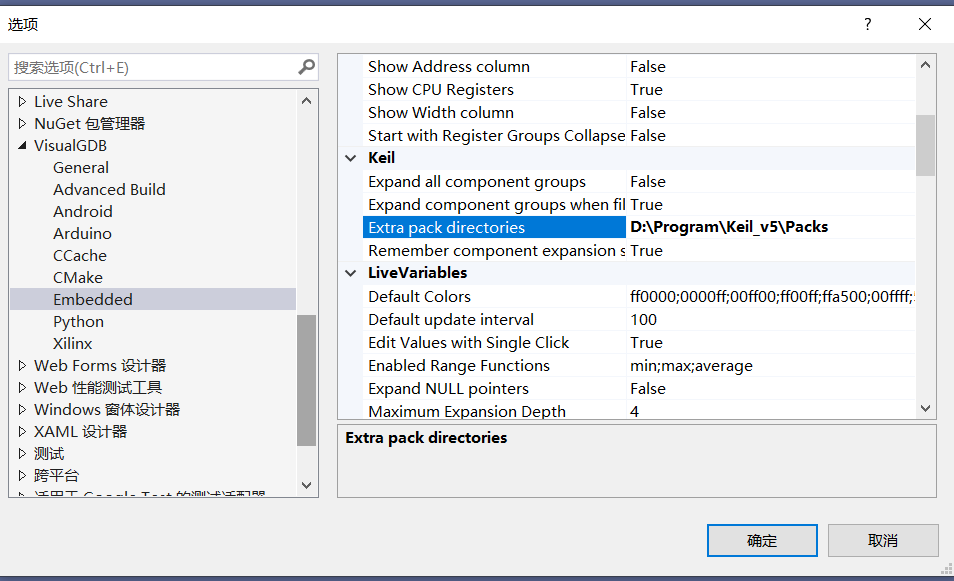This screenshot has width=954, height=581.
Task: Click the search magnifier icon
Action: point(306,67)
